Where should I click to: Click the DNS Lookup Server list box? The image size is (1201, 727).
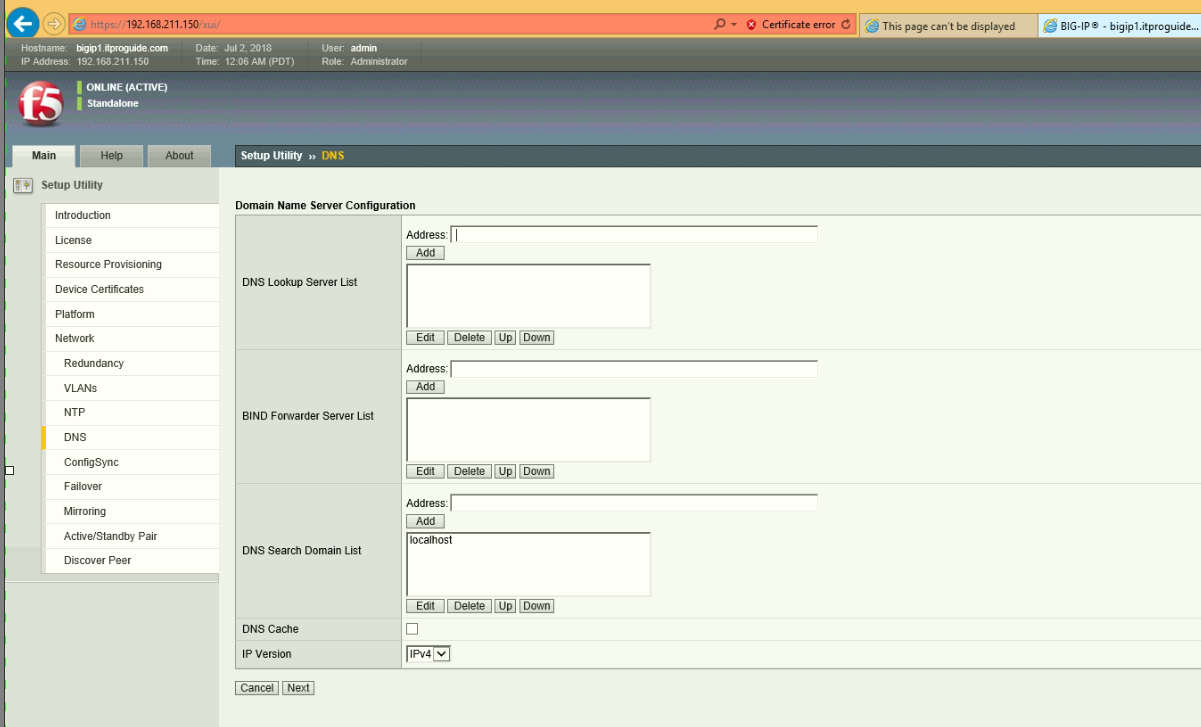[528, 295]
